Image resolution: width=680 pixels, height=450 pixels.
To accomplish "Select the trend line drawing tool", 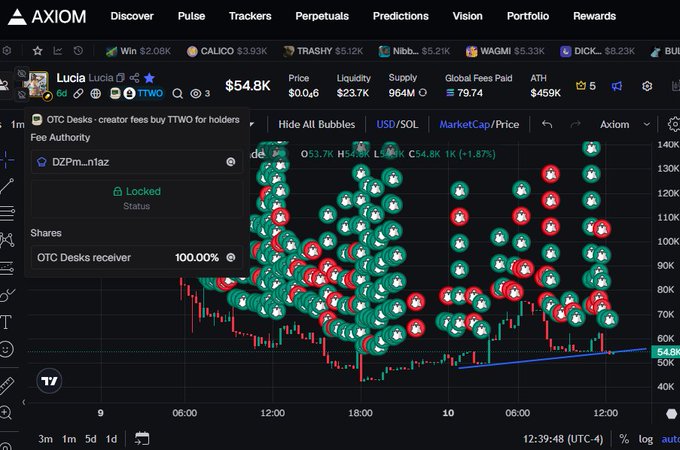I will tap(7, 186).
